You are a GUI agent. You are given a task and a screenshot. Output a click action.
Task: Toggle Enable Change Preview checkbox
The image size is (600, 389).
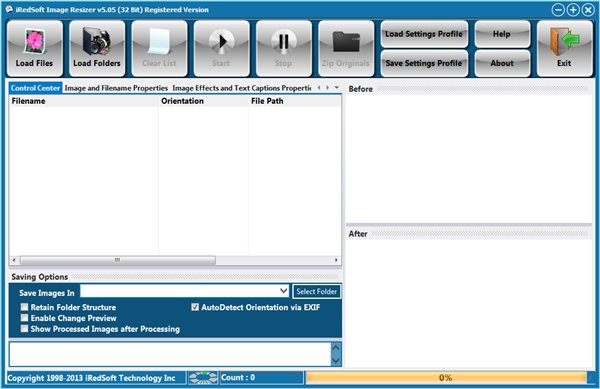click(x=24, y=317)
